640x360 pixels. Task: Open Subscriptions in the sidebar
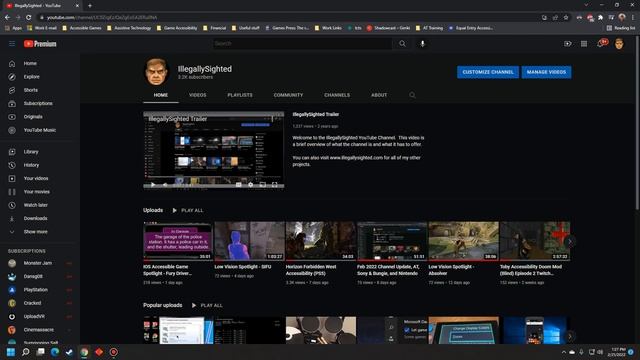pyautogui.click(x=40, y=104)
